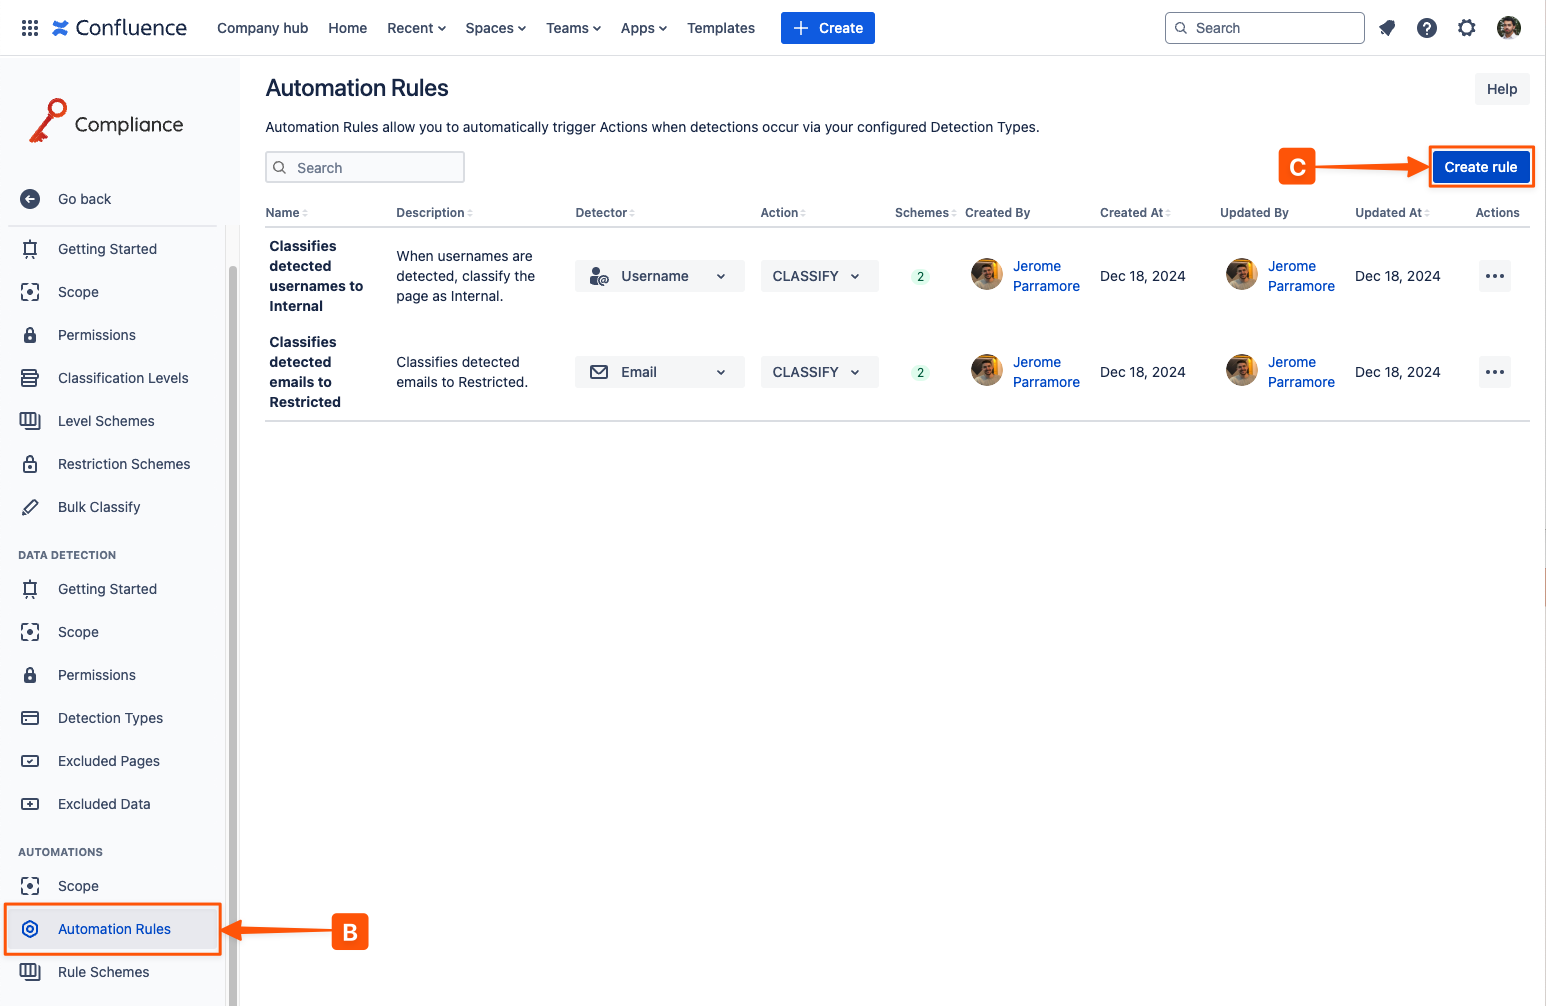Click the Bulk Classify pencil icon

[x=30, y=507]
